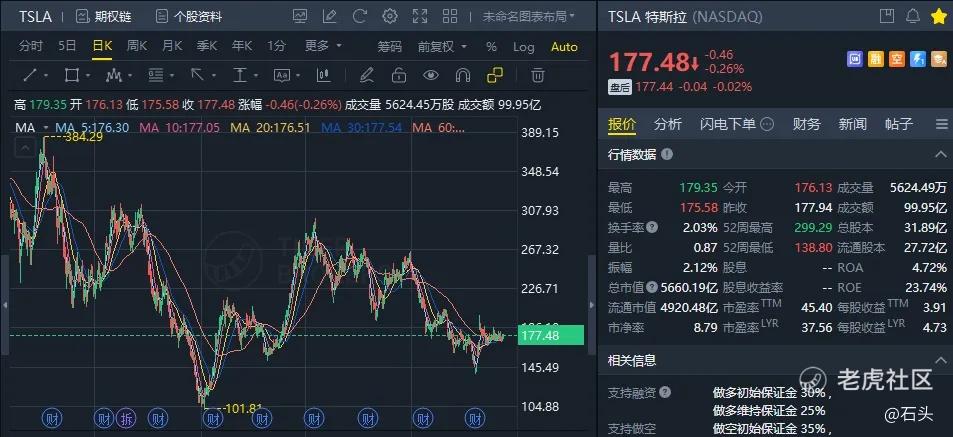Click the 盘后 after-hours badge
Image resolution: width=953 pixels, height=437 pixels.
tap(619, 87)
